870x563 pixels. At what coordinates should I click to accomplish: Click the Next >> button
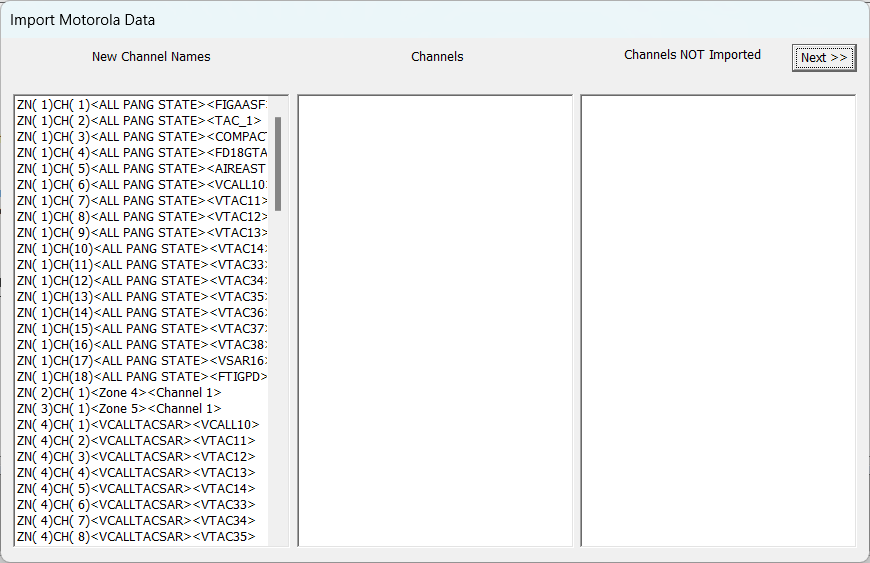[x=824, y=58]
